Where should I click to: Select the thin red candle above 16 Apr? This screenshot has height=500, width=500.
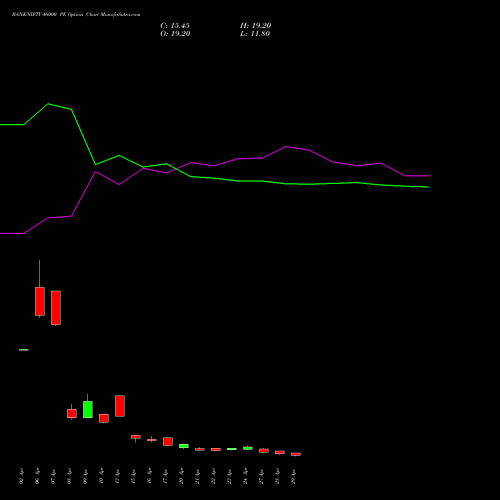click(152, 440)
